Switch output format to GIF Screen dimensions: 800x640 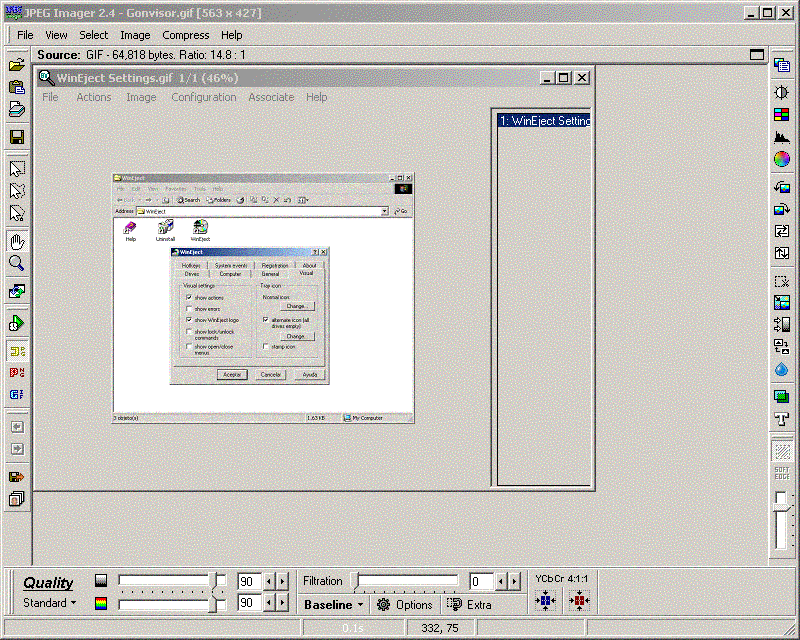coord(17,395)
